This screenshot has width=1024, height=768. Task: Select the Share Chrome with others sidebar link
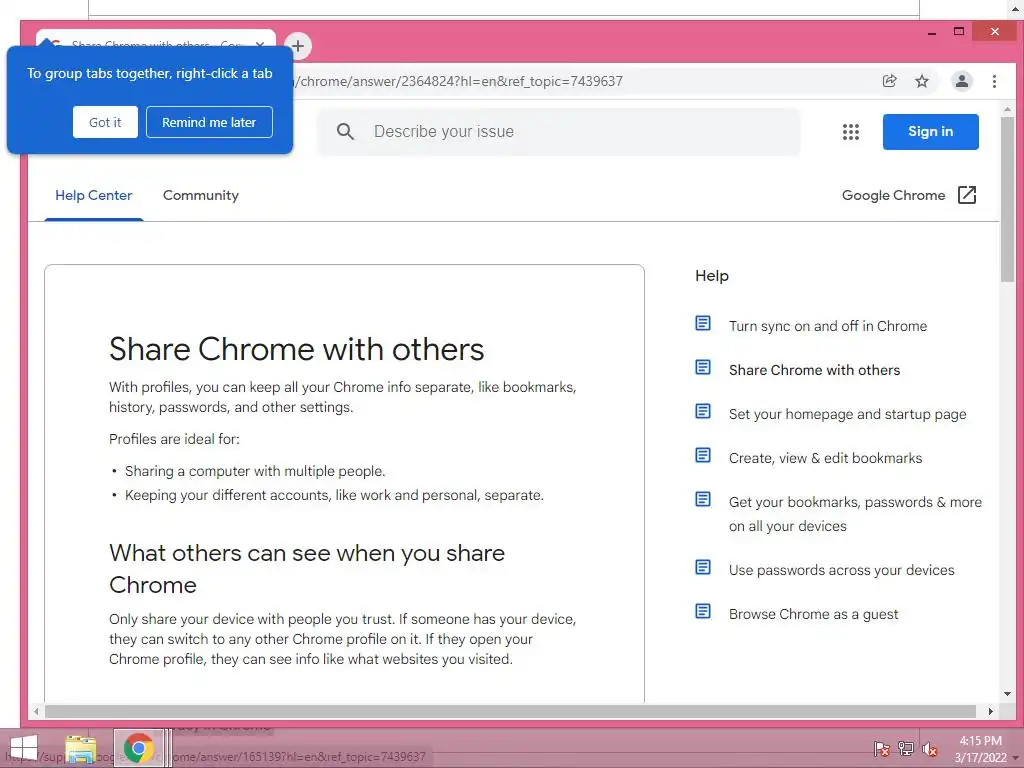[x=814, y=370]
